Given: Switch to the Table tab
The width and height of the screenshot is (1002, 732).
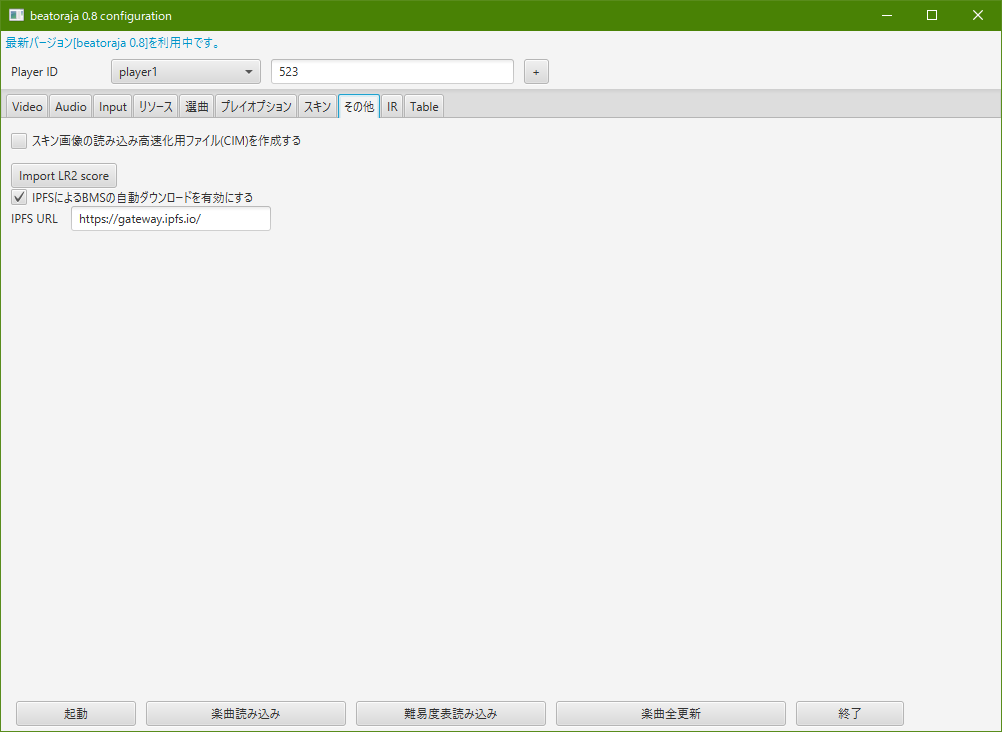Looking at the screenshot, I should coord(424,107).
